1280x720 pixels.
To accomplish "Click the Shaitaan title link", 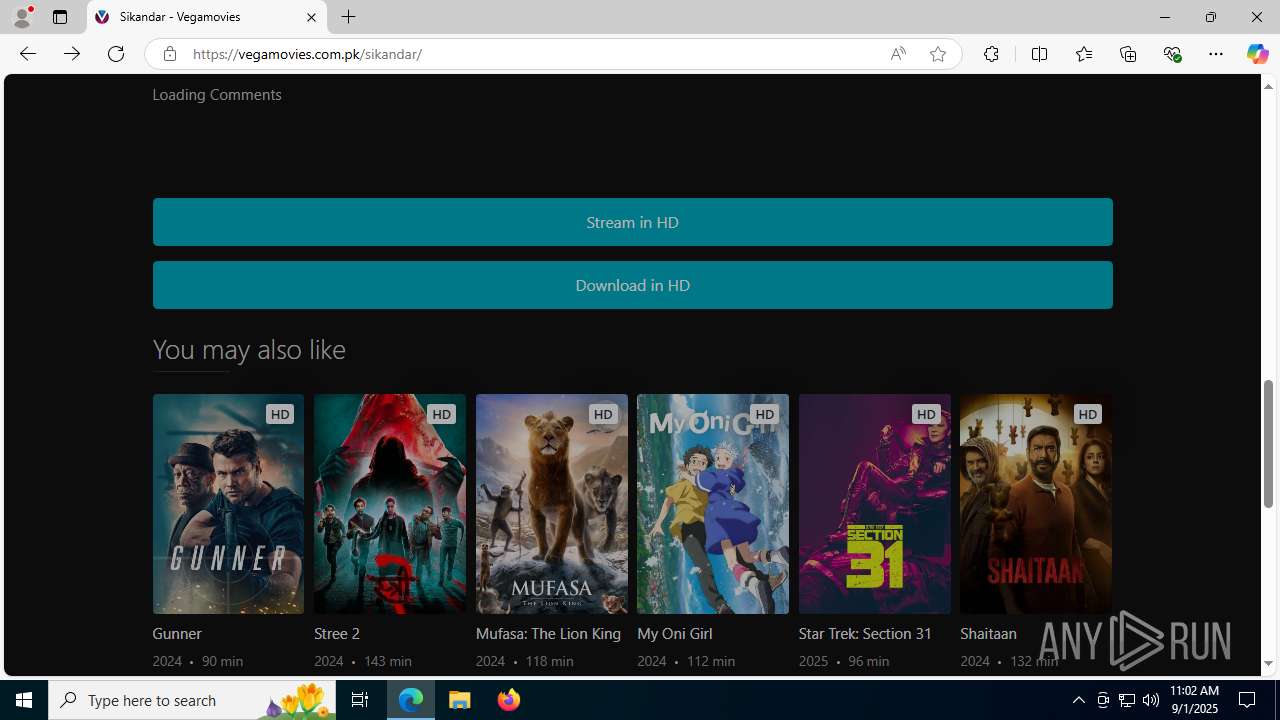I will point(988,634).
